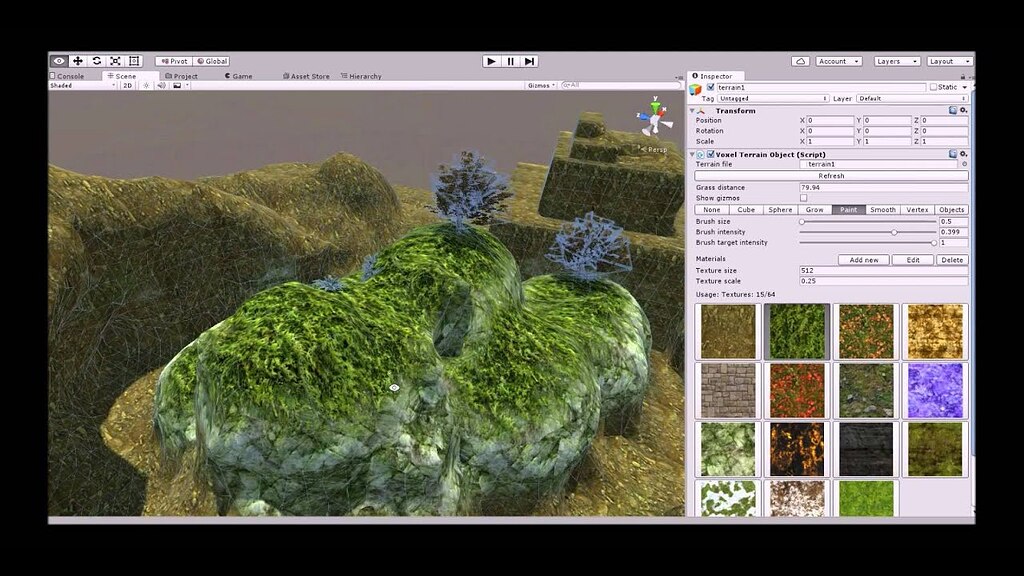Toggle scene lighting in the Scene view

[147, 85]
